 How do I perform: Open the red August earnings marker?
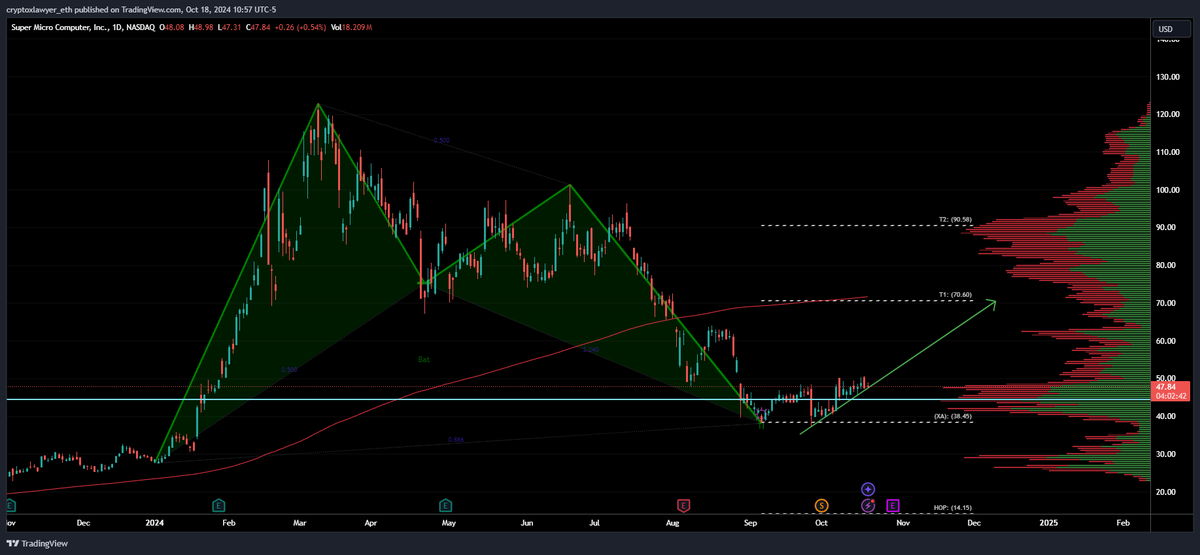684,505
